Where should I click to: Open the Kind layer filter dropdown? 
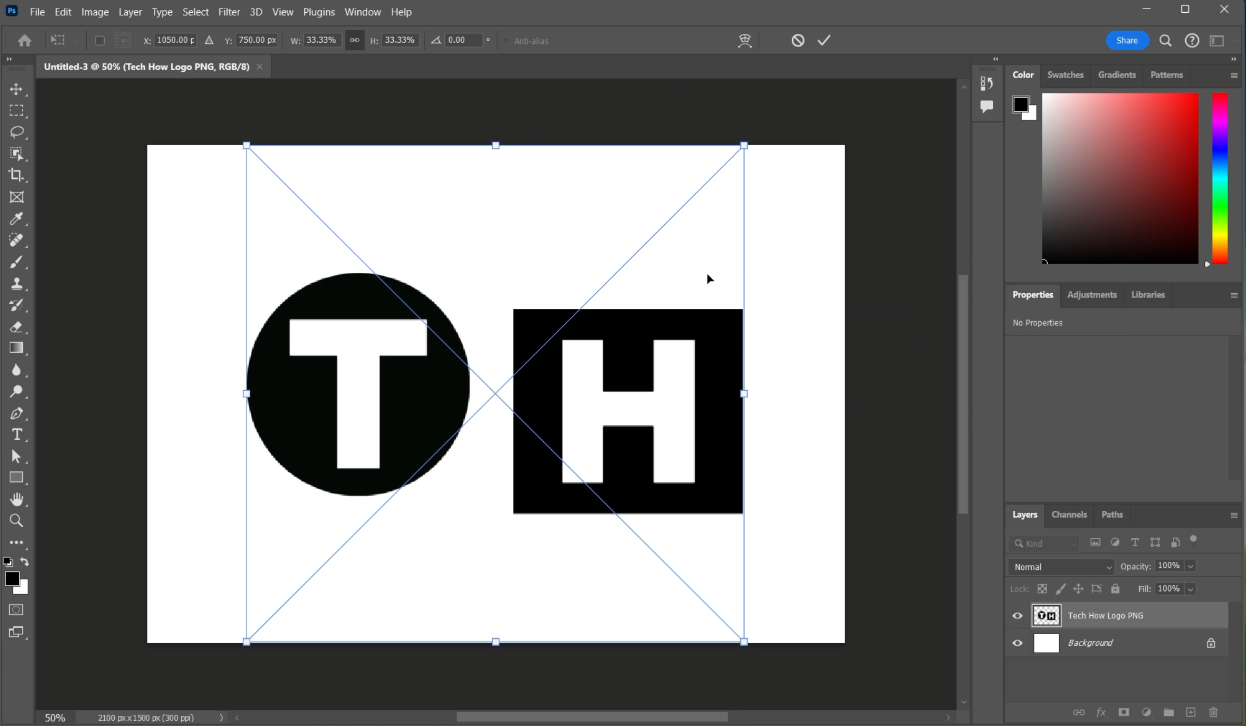click(x=1045, y=543)
